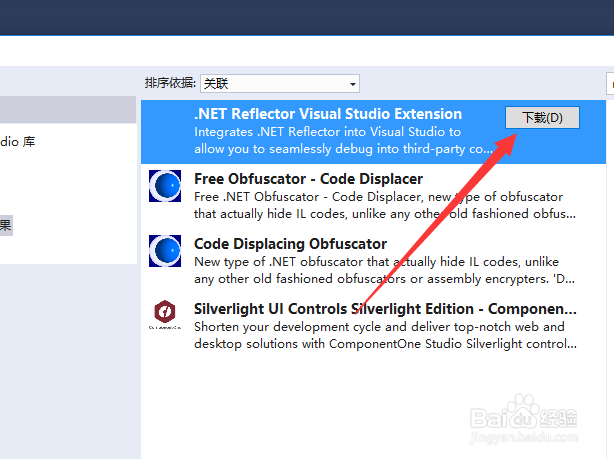Select the highlighted '果' item in left panel

(6, 226)
